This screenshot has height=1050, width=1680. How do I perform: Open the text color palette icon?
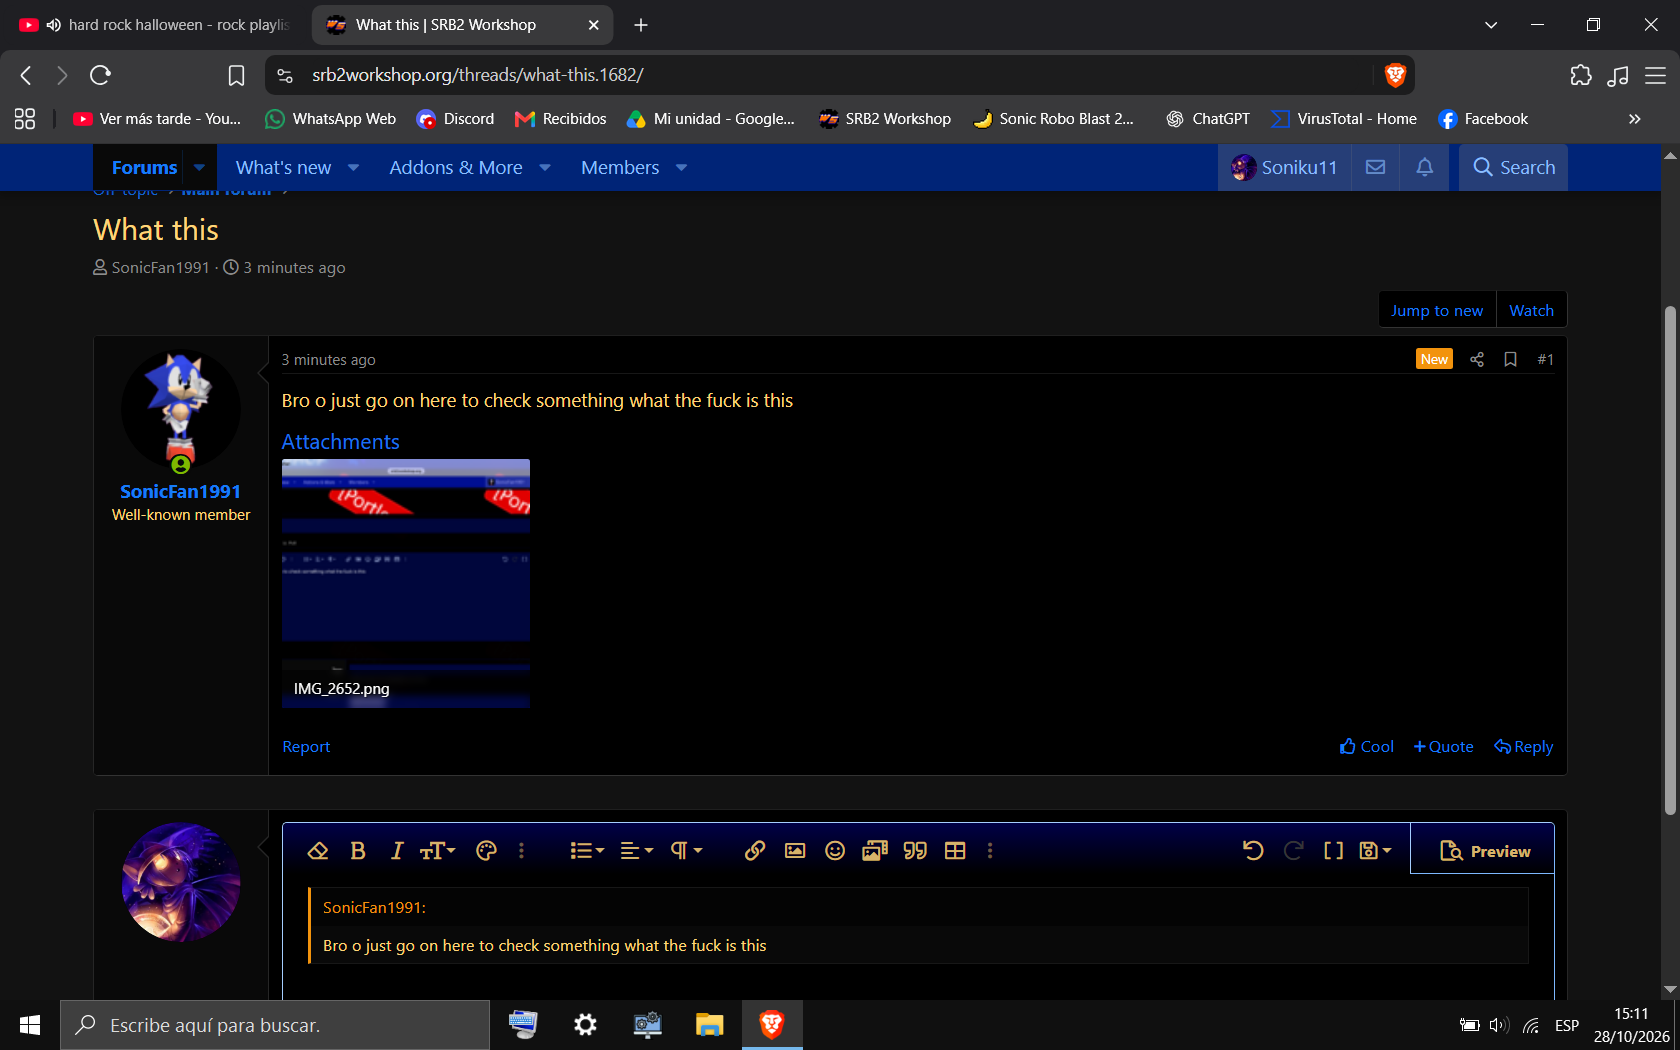tap(487, 851)
